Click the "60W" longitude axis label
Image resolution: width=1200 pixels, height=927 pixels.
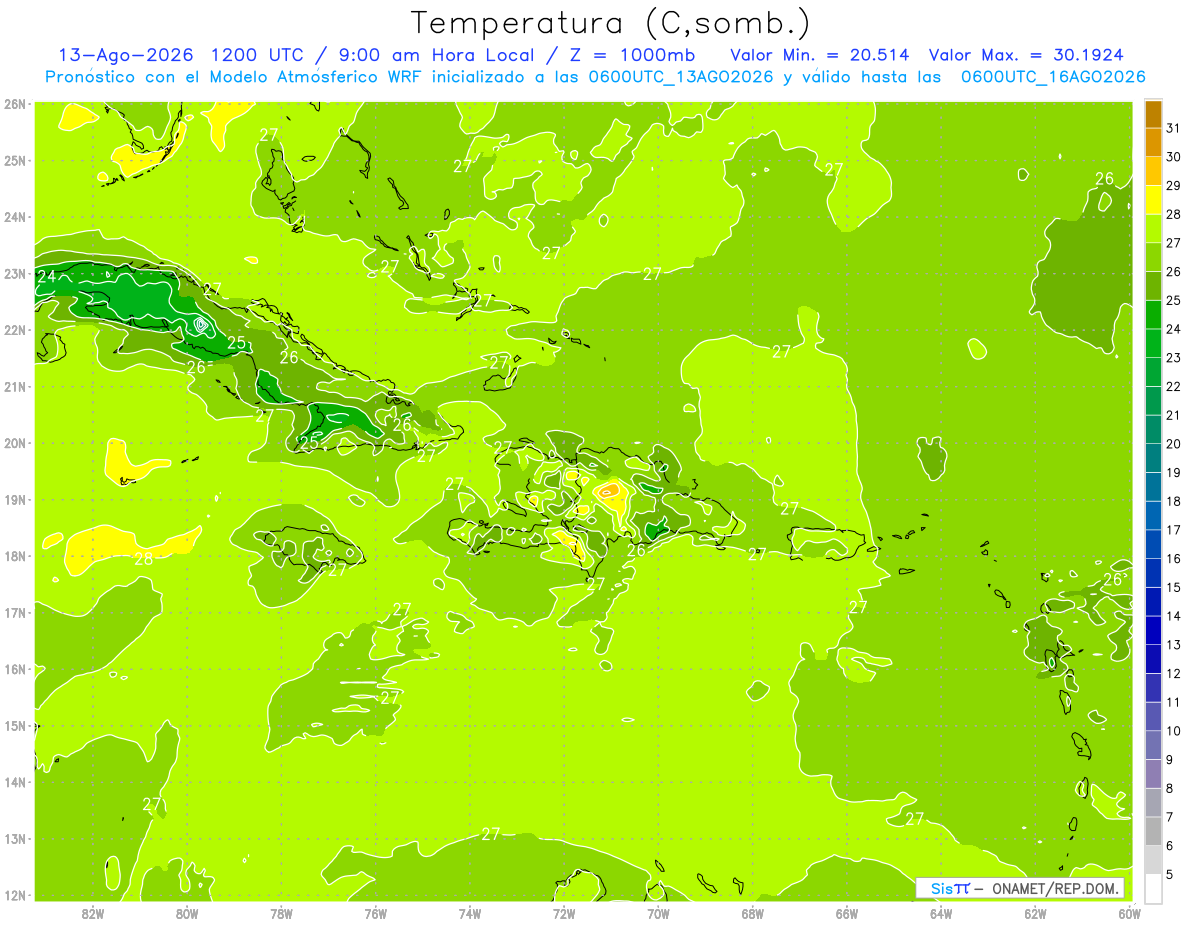[1129, 913]
